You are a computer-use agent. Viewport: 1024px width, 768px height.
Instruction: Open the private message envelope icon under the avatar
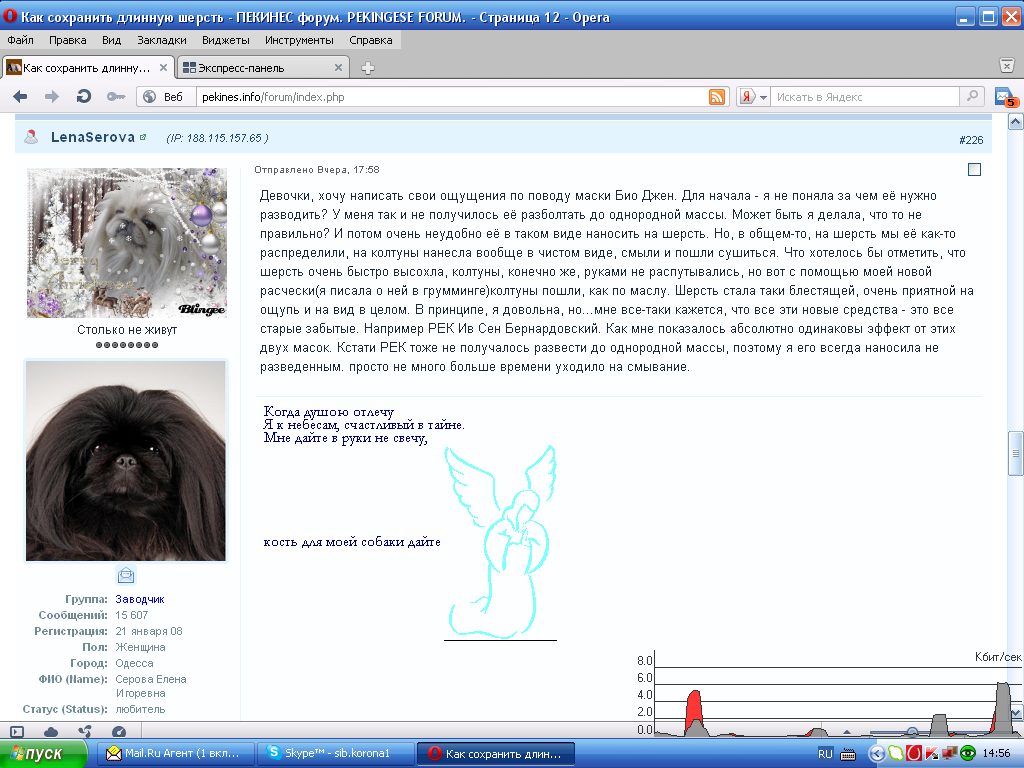tap(126, 575)
